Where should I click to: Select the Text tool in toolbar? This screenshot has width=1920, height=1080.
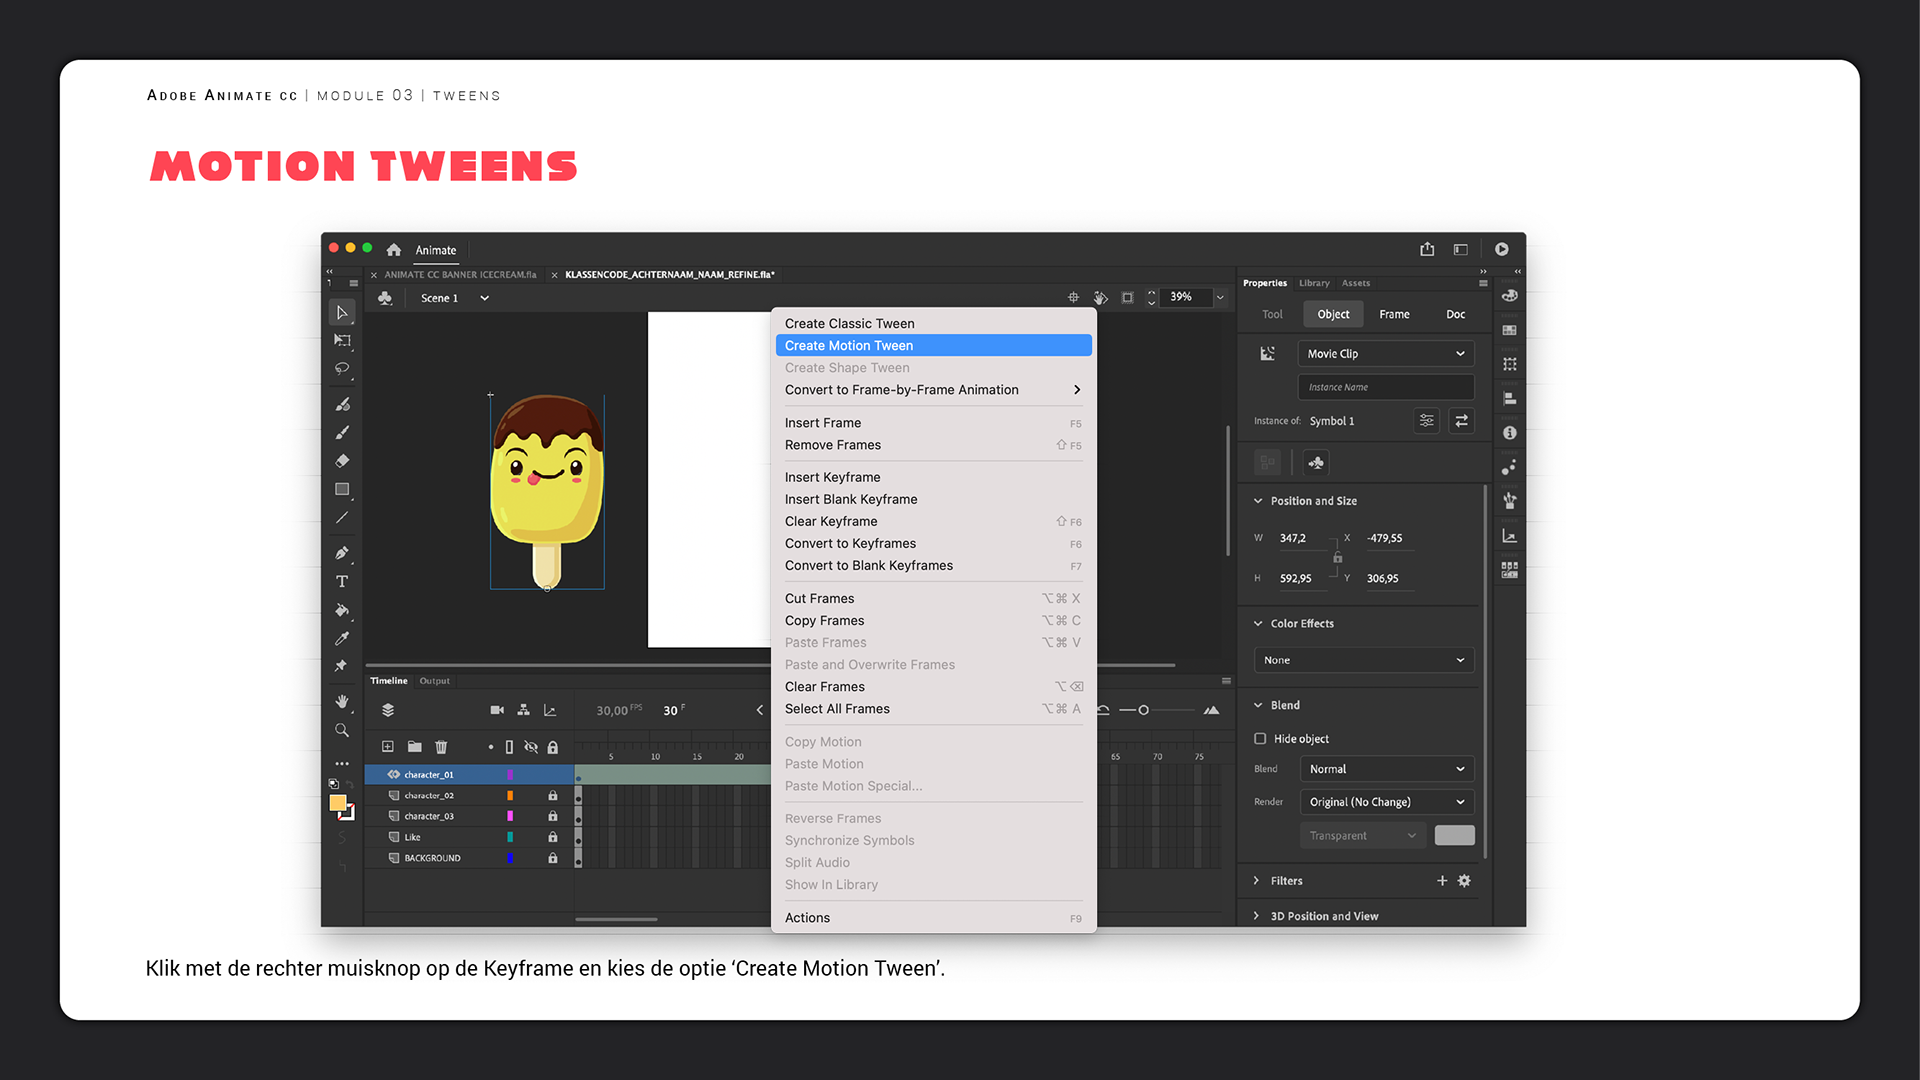point(342,581)
